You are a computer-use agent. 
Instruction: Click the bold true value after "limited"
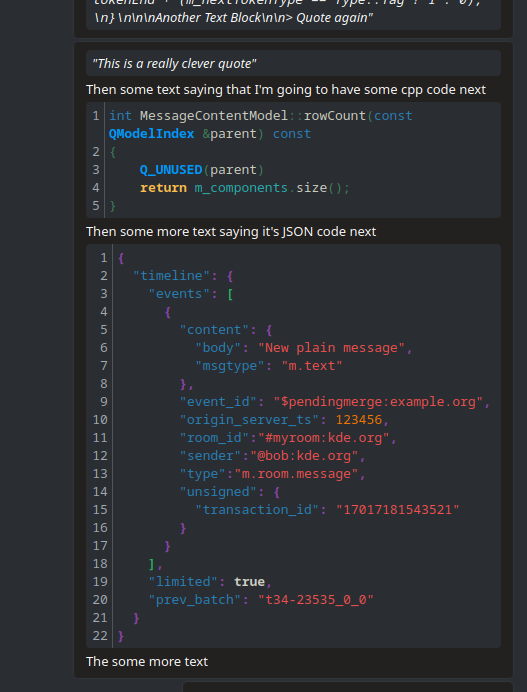click(249, 582)
